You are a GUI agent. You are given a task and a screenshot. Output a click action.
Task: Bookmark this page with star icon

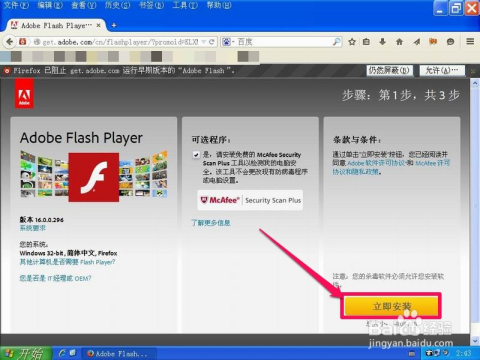pyautogui.click(x=352, y=42)
